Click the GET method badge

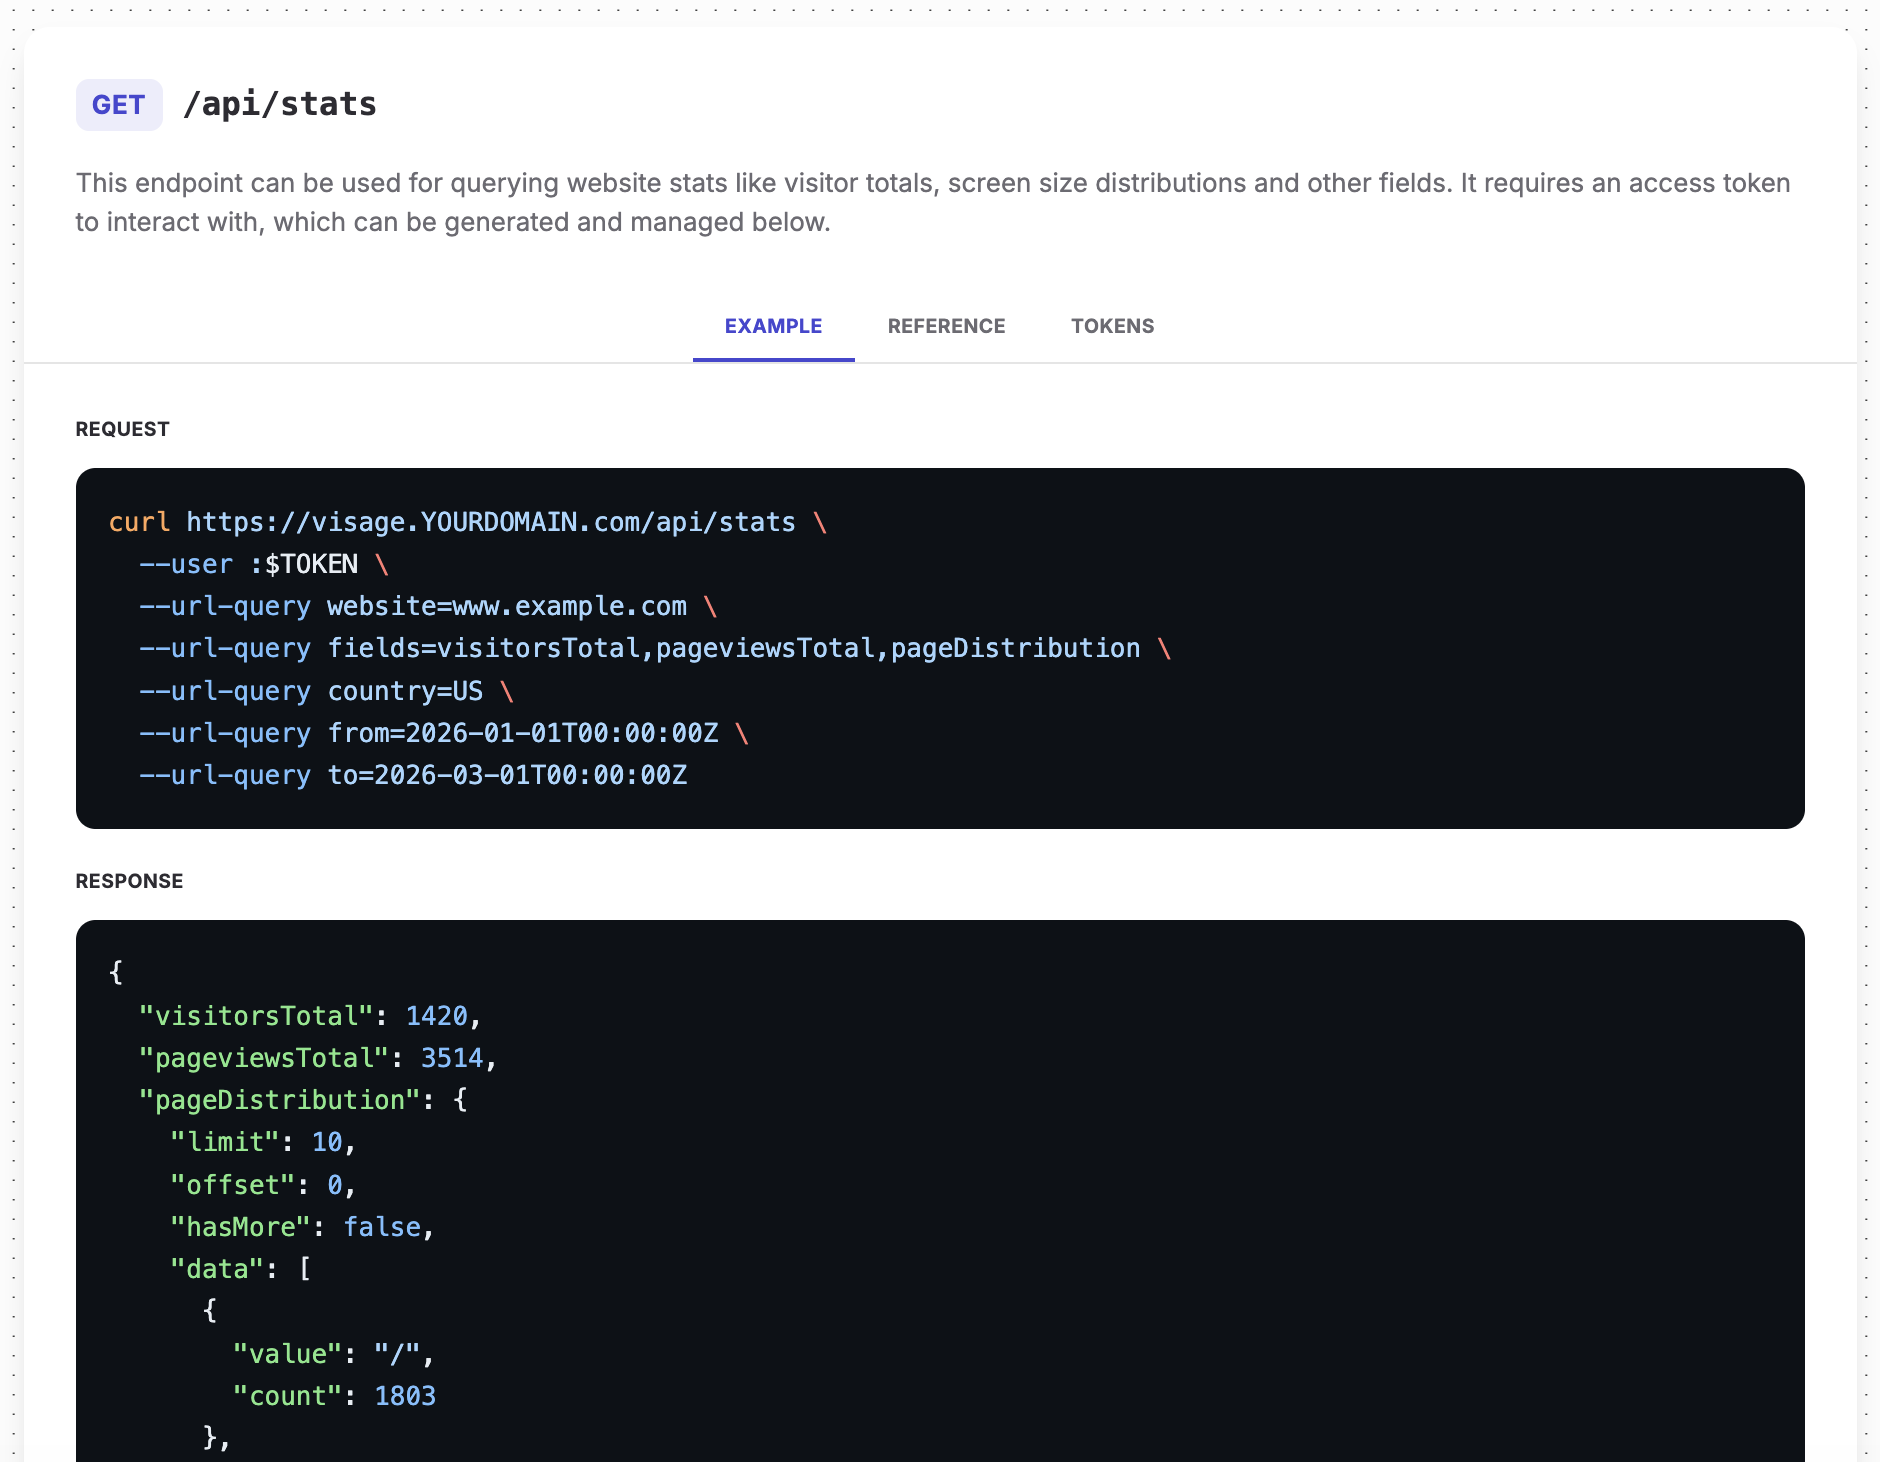[x=119, y=105]
